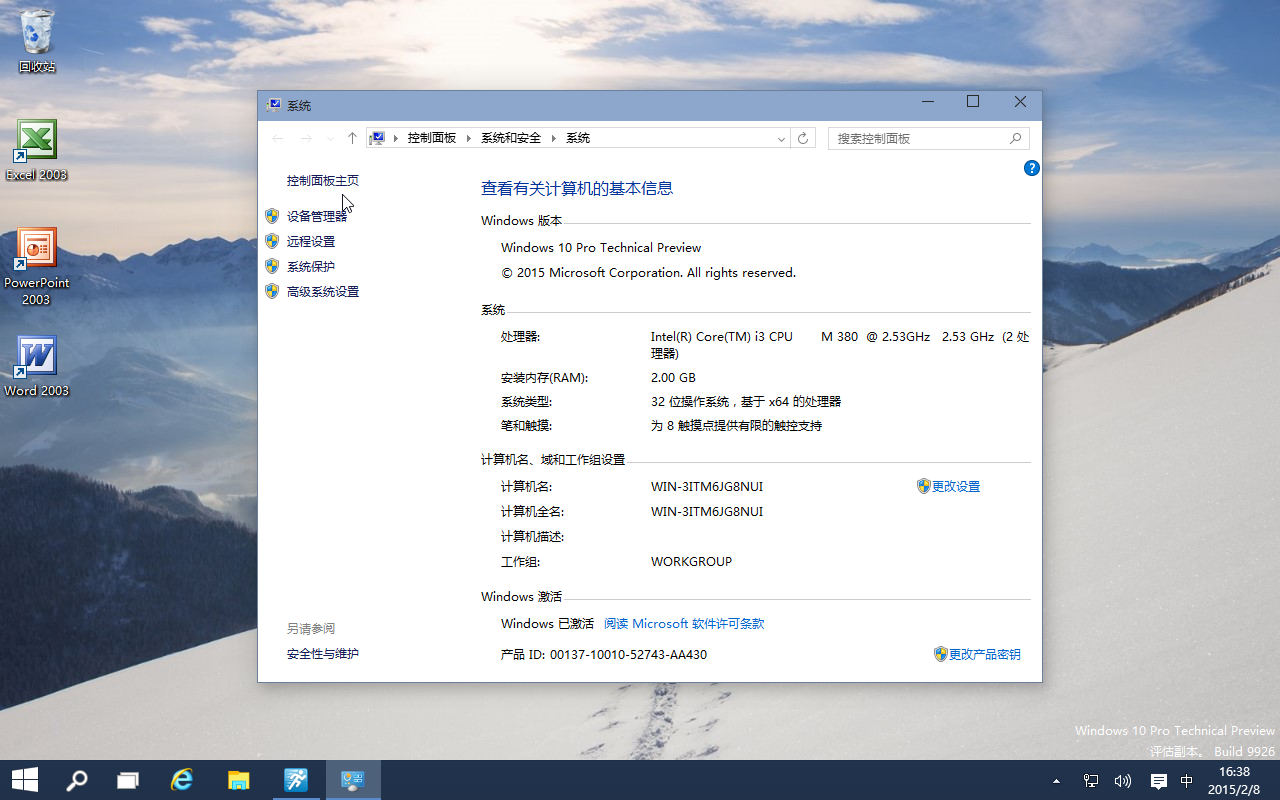Click the shield icon beside 设备管理器
The width and height of the screenshot is (1280, 800).
272,215
